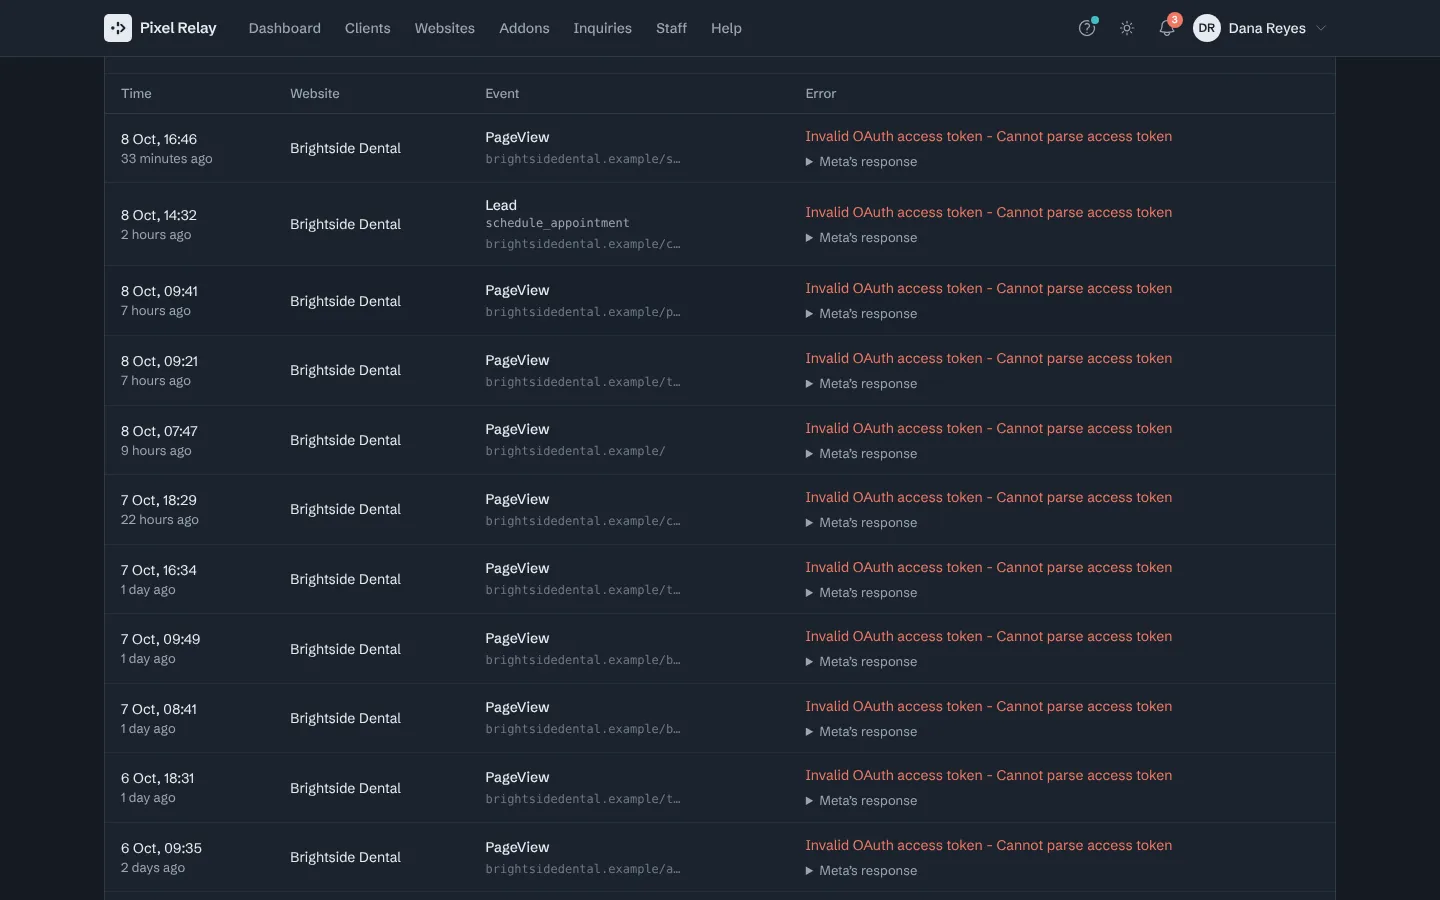
Task: Expand Meta's response for 7 Oct 18:29 row
Action: click(x=862, y=523)
